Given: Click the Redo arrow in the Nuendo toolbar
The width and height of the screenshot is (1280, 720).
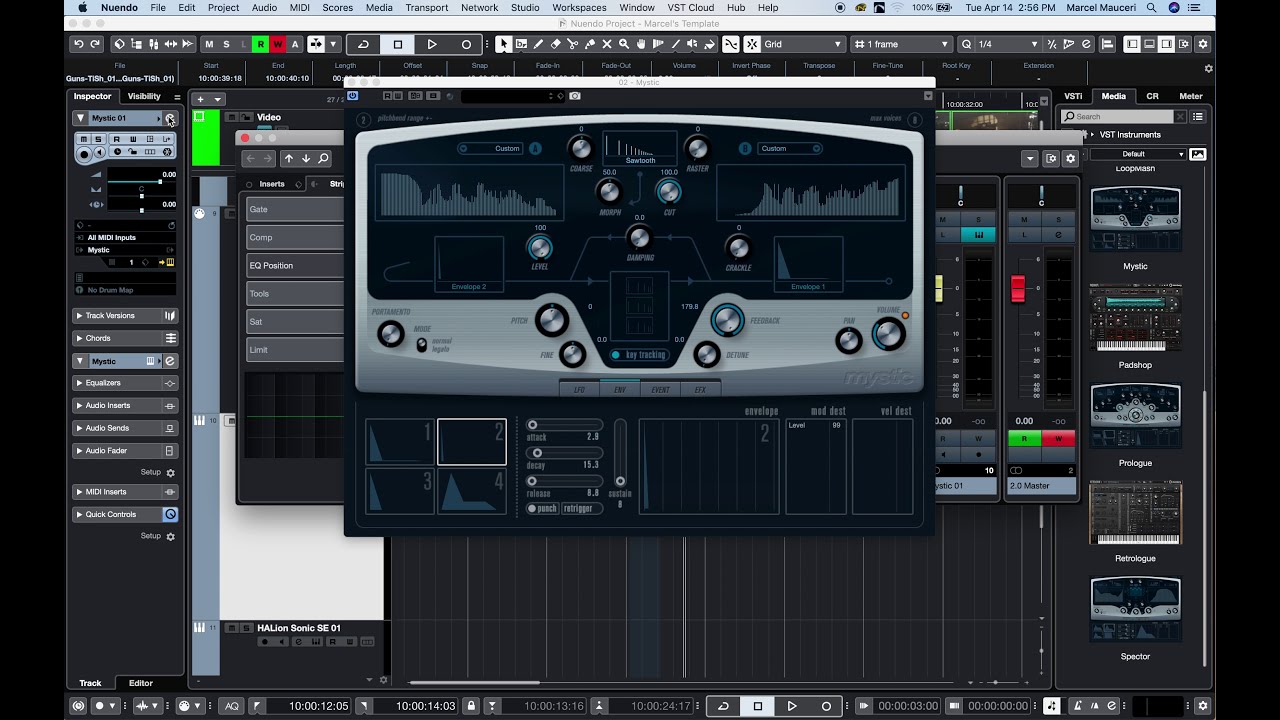Looking at the screenshot, I should [95, 44].
